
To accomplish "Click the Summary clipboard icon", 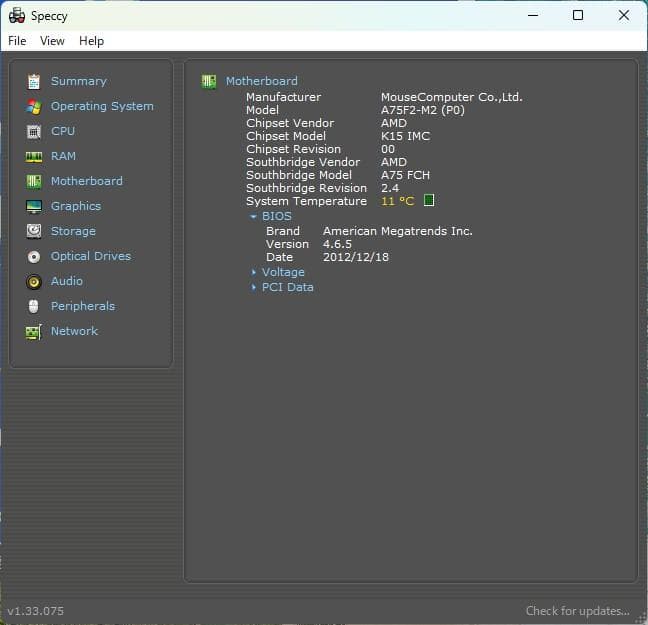I will click(x=34, y=81).
